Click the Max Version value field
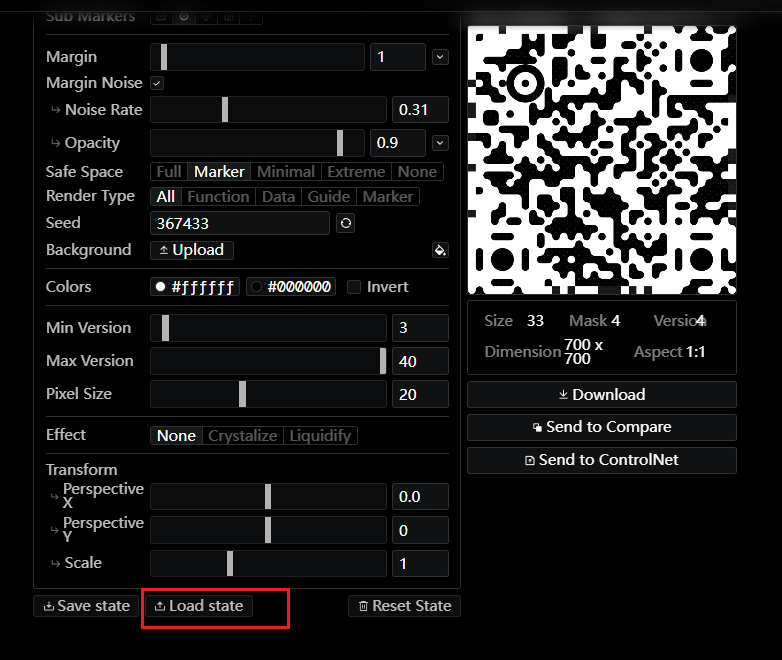782x660 pixels. click(x=420, y=361)
